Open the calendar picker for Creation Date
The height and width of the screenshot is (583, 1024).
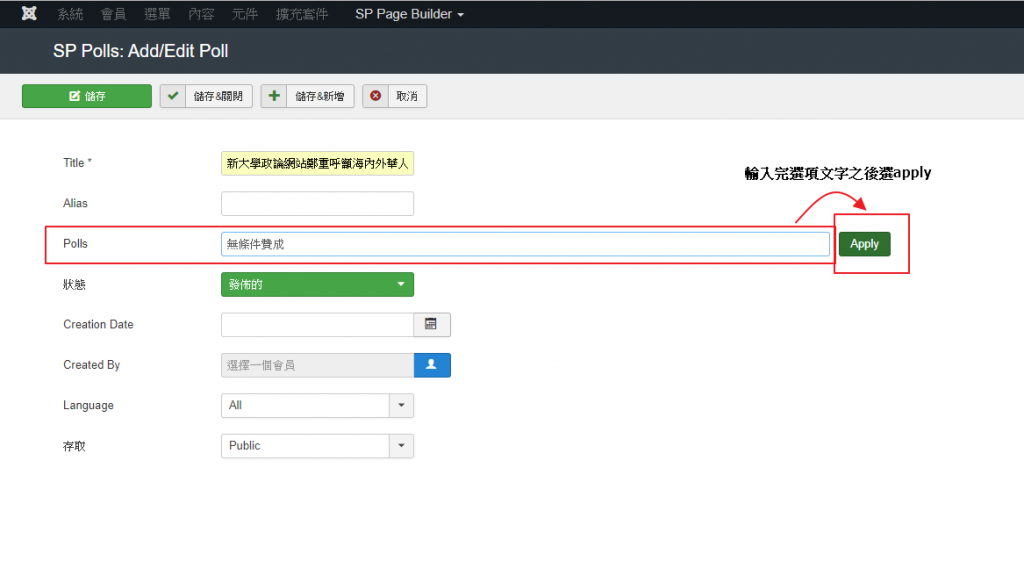pyautogui.click(x=432, y=325)
